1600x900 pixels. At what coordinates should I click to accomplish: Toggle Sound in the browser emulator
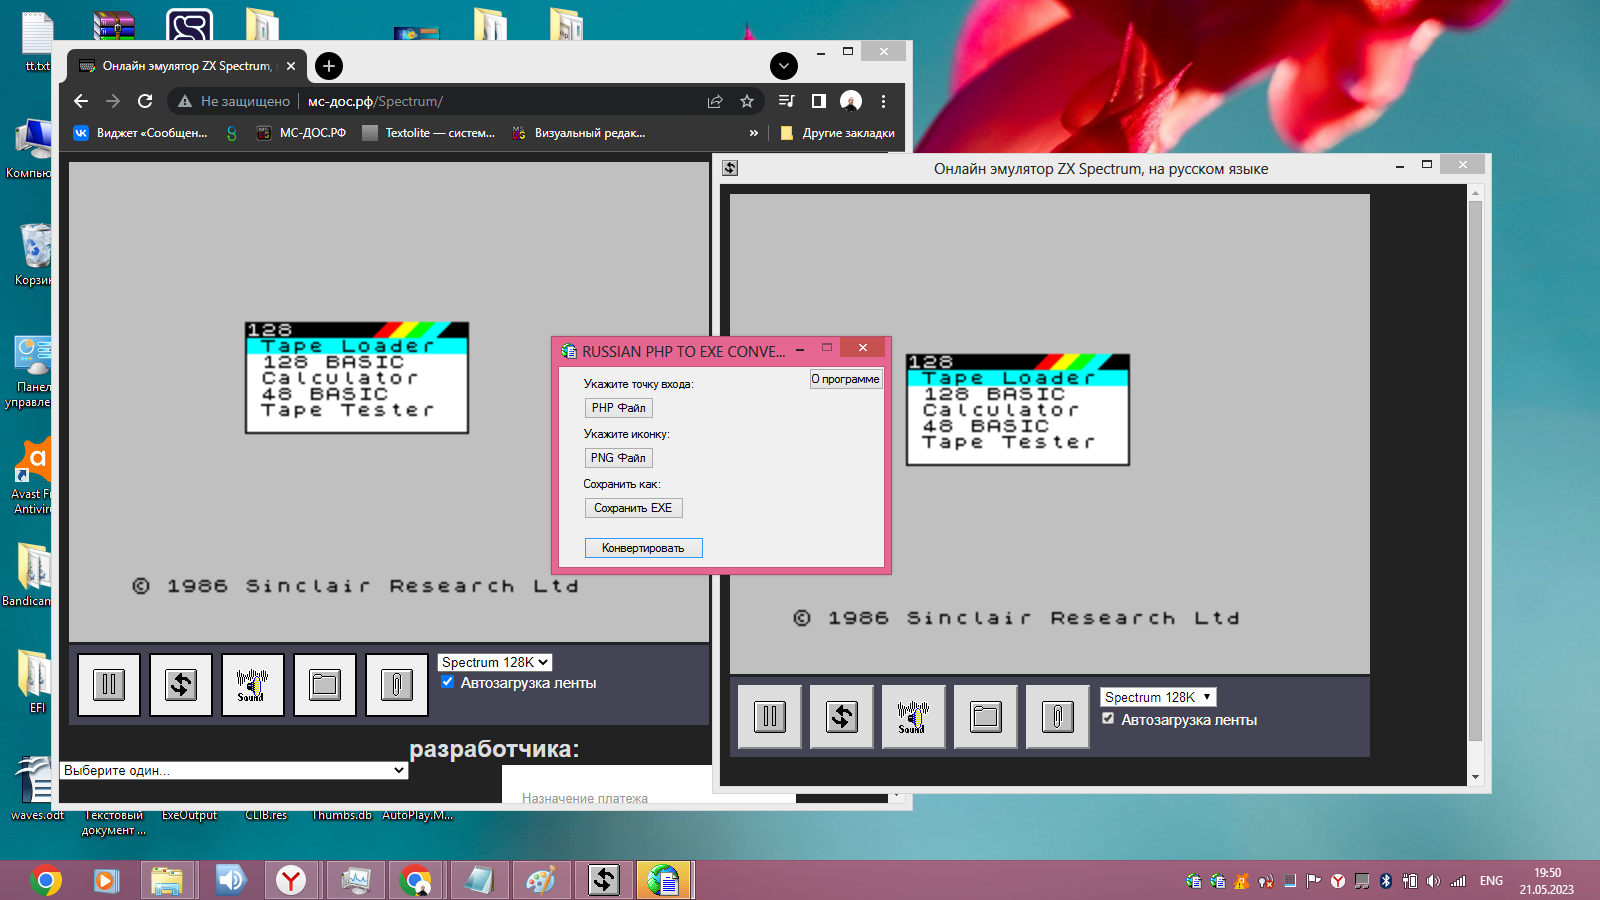pyautogui.click(x=253, y=685)
